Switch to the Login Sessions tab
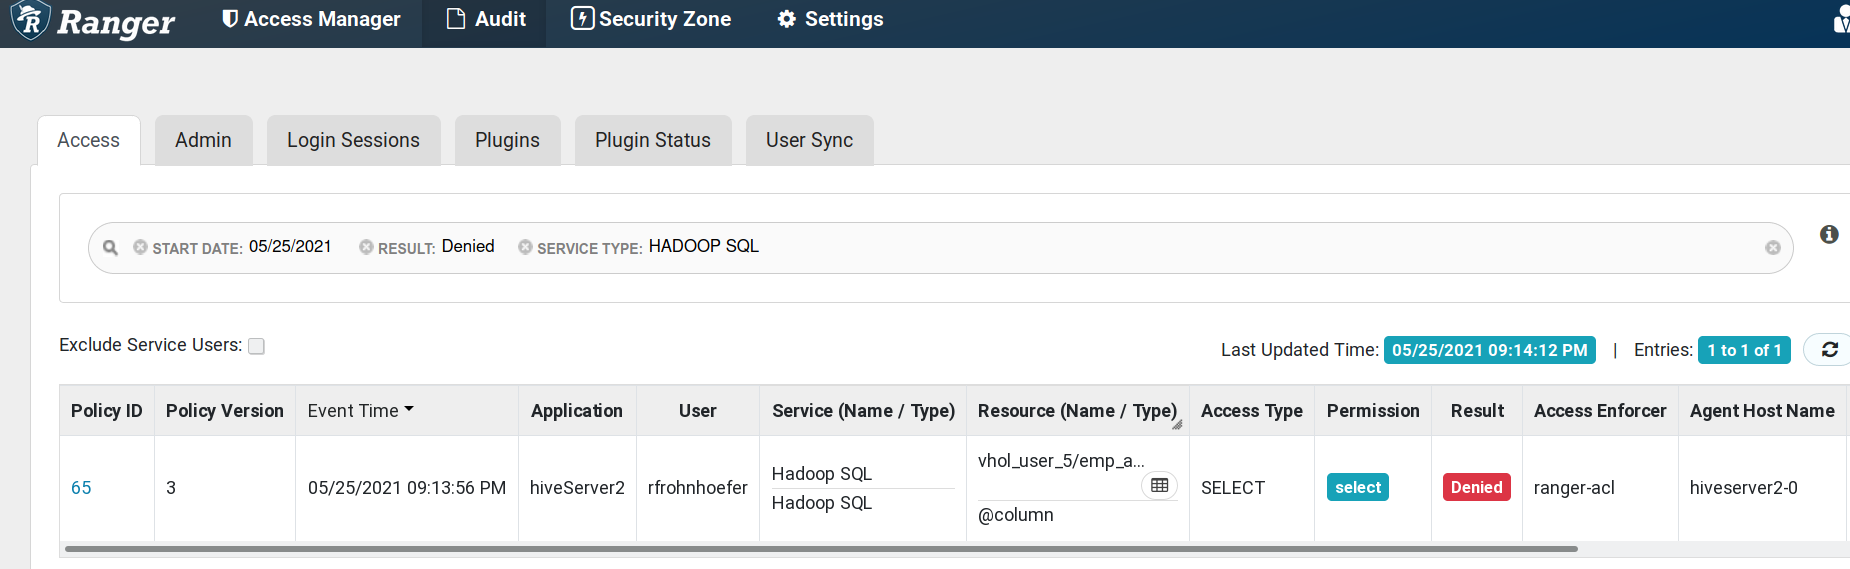This screenshot has width=1850, height=569. pyautogui.click(x=353, y=141)
